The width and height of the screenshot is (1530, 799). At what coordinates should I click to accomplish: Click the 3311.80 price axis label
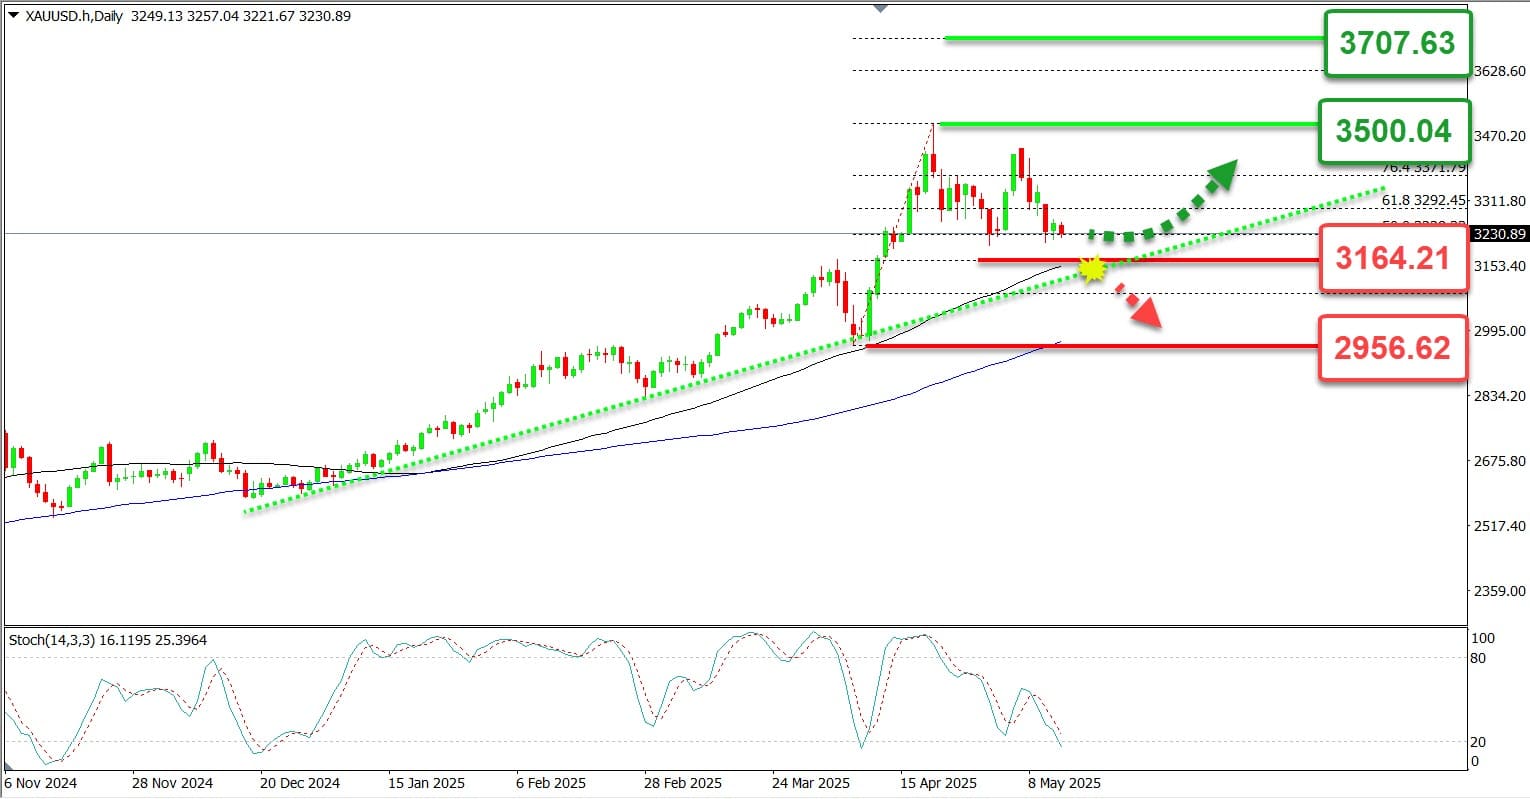[x=1500, y=201]
